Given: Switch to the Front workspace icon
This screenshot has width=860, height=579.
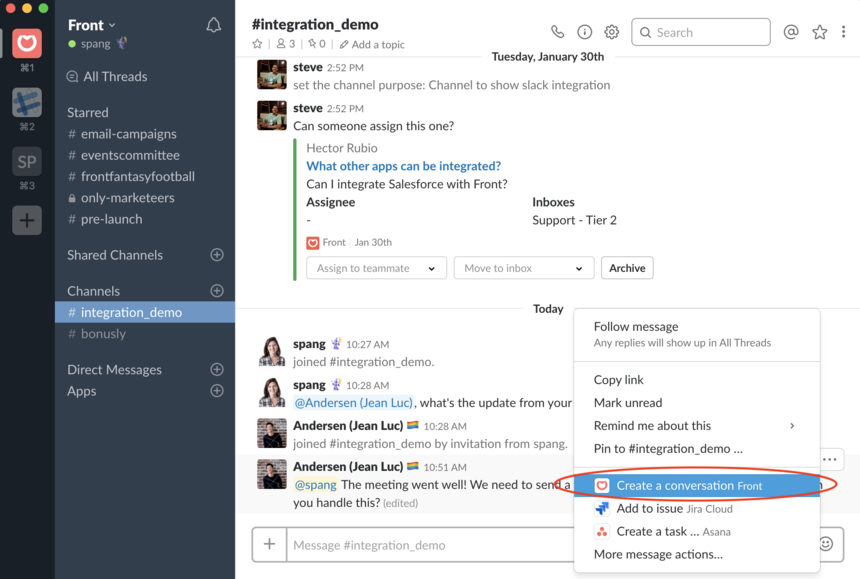Looking at the screenshot, I should point(27,43).
